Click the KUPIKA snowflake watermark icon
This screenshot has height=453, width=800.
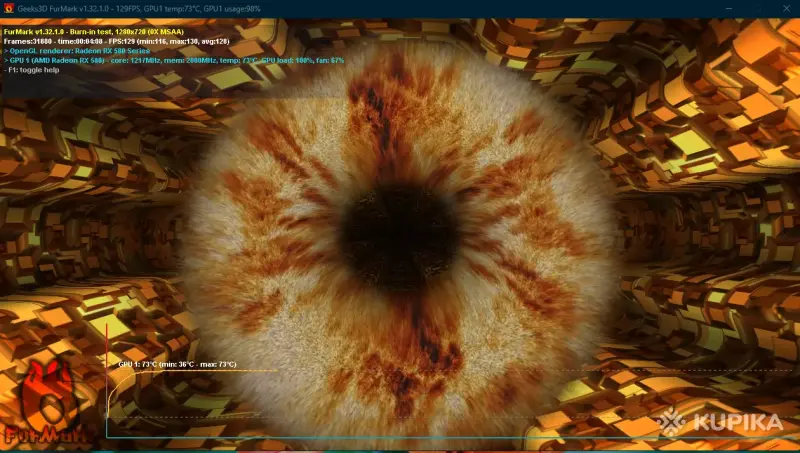click(x=670, y=422)
